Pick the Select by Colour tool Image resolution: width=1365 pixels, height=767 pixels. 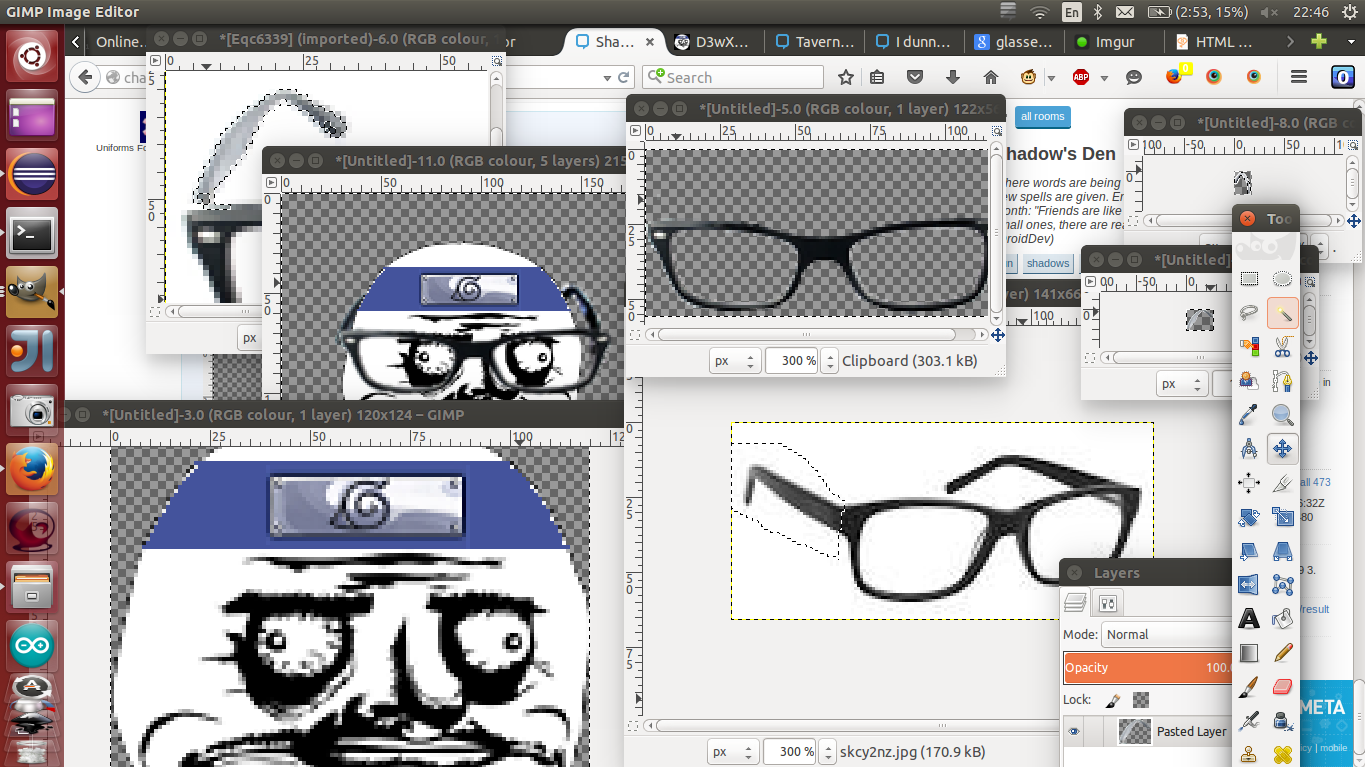tap(1249, 347)
